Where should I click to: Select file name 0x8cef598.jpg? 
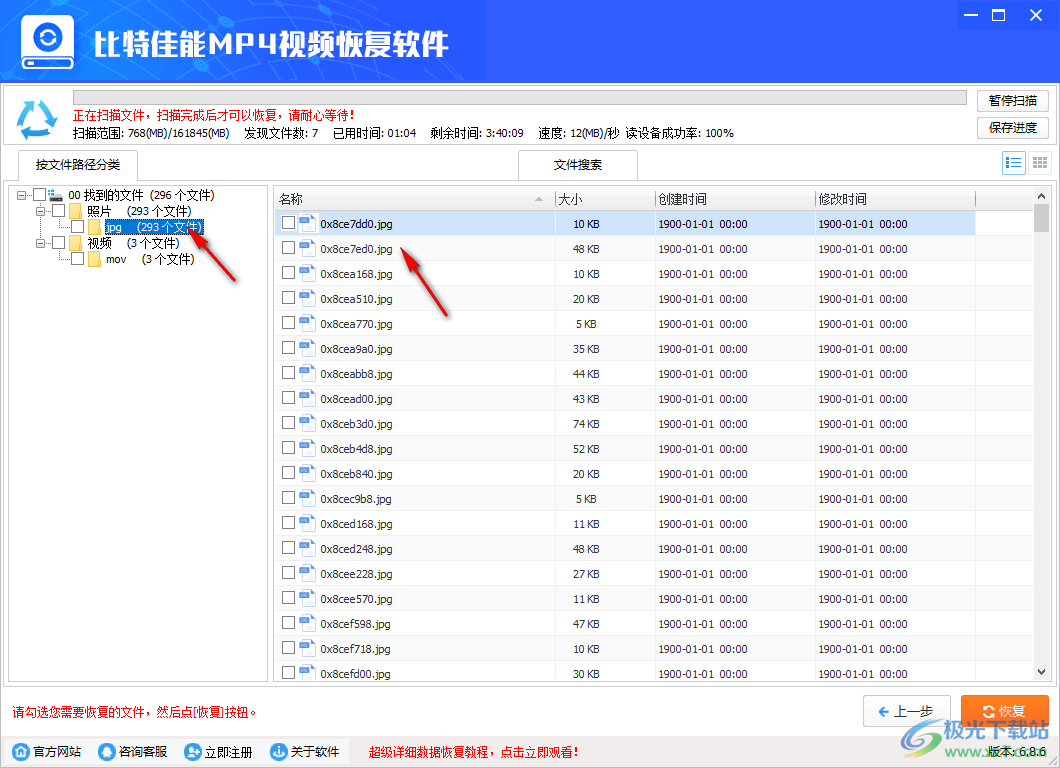(x=356, y=623)
